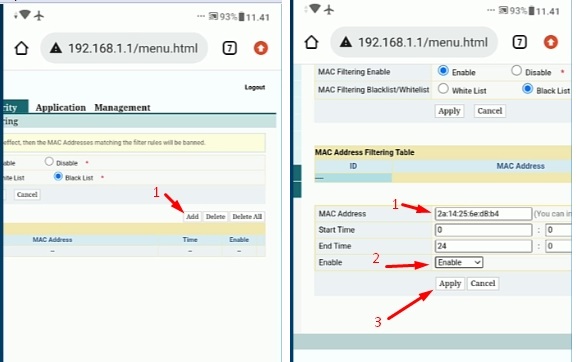Click MAC Address column header in left table
This screenshot has width=578, height=362.
(52, 240)
